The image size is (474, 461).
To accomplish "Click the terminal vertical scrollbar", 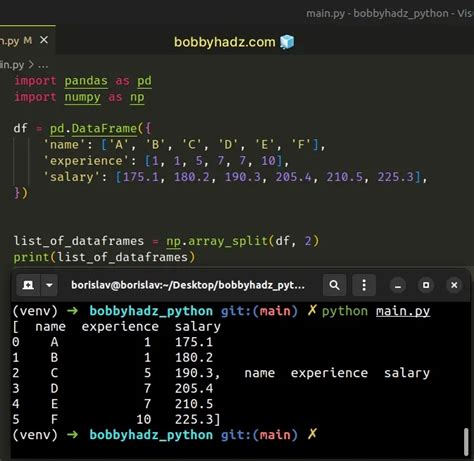I will coord(466,442).
